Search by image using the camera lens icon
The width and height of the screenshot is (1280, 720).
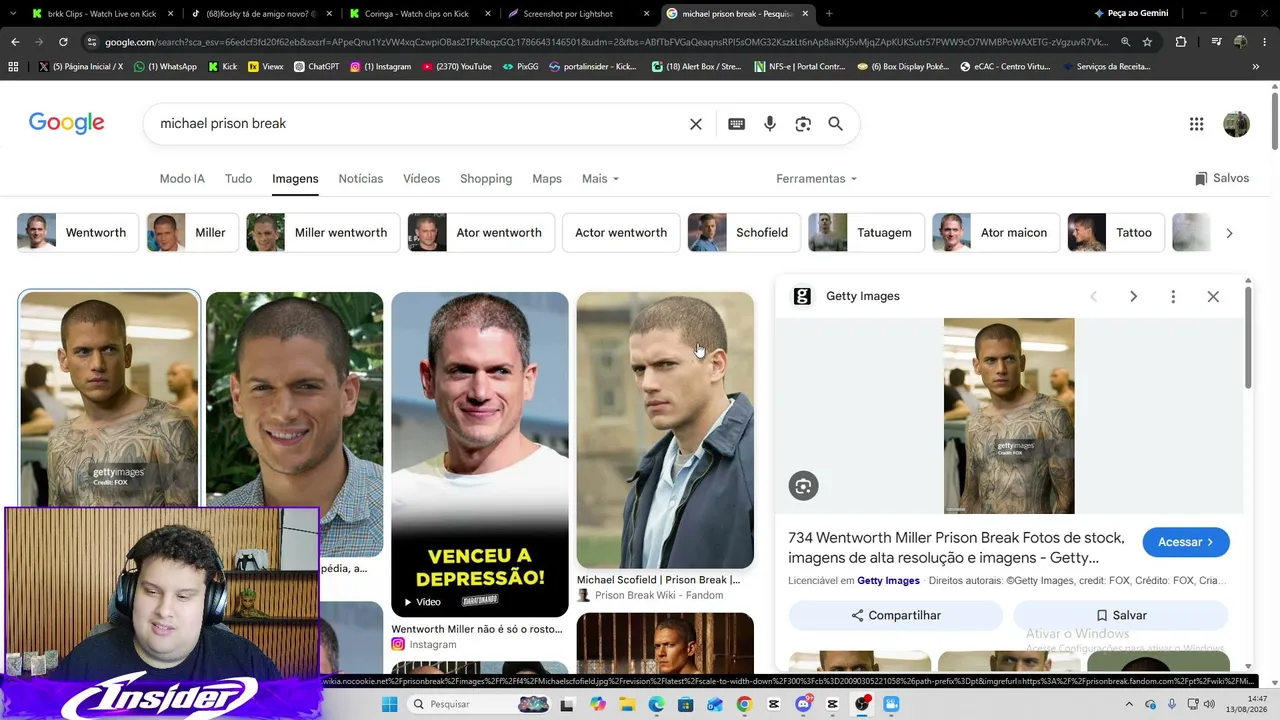click(x=803, y=124)
